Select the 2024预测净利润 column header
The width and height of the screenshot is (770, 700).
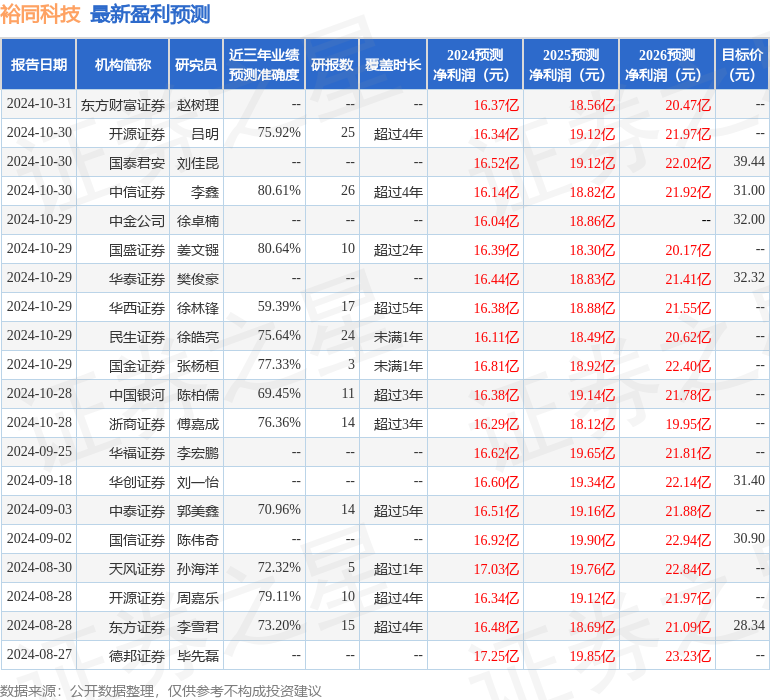coord(475,64)
